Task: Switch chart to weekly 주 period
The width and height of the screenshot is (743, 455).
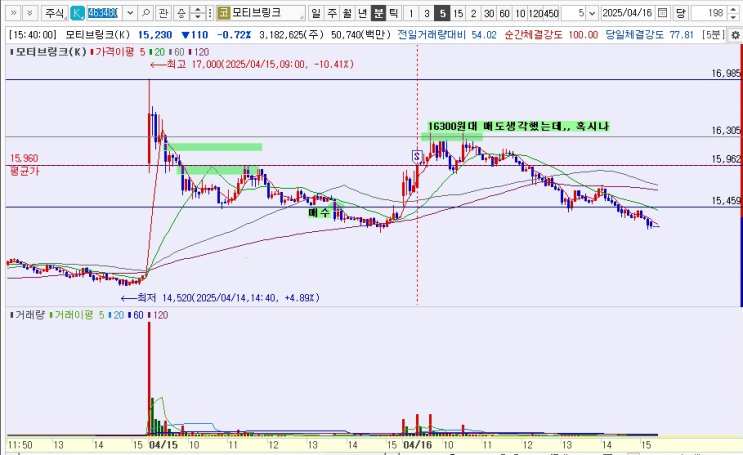Action: pos(331,13)
